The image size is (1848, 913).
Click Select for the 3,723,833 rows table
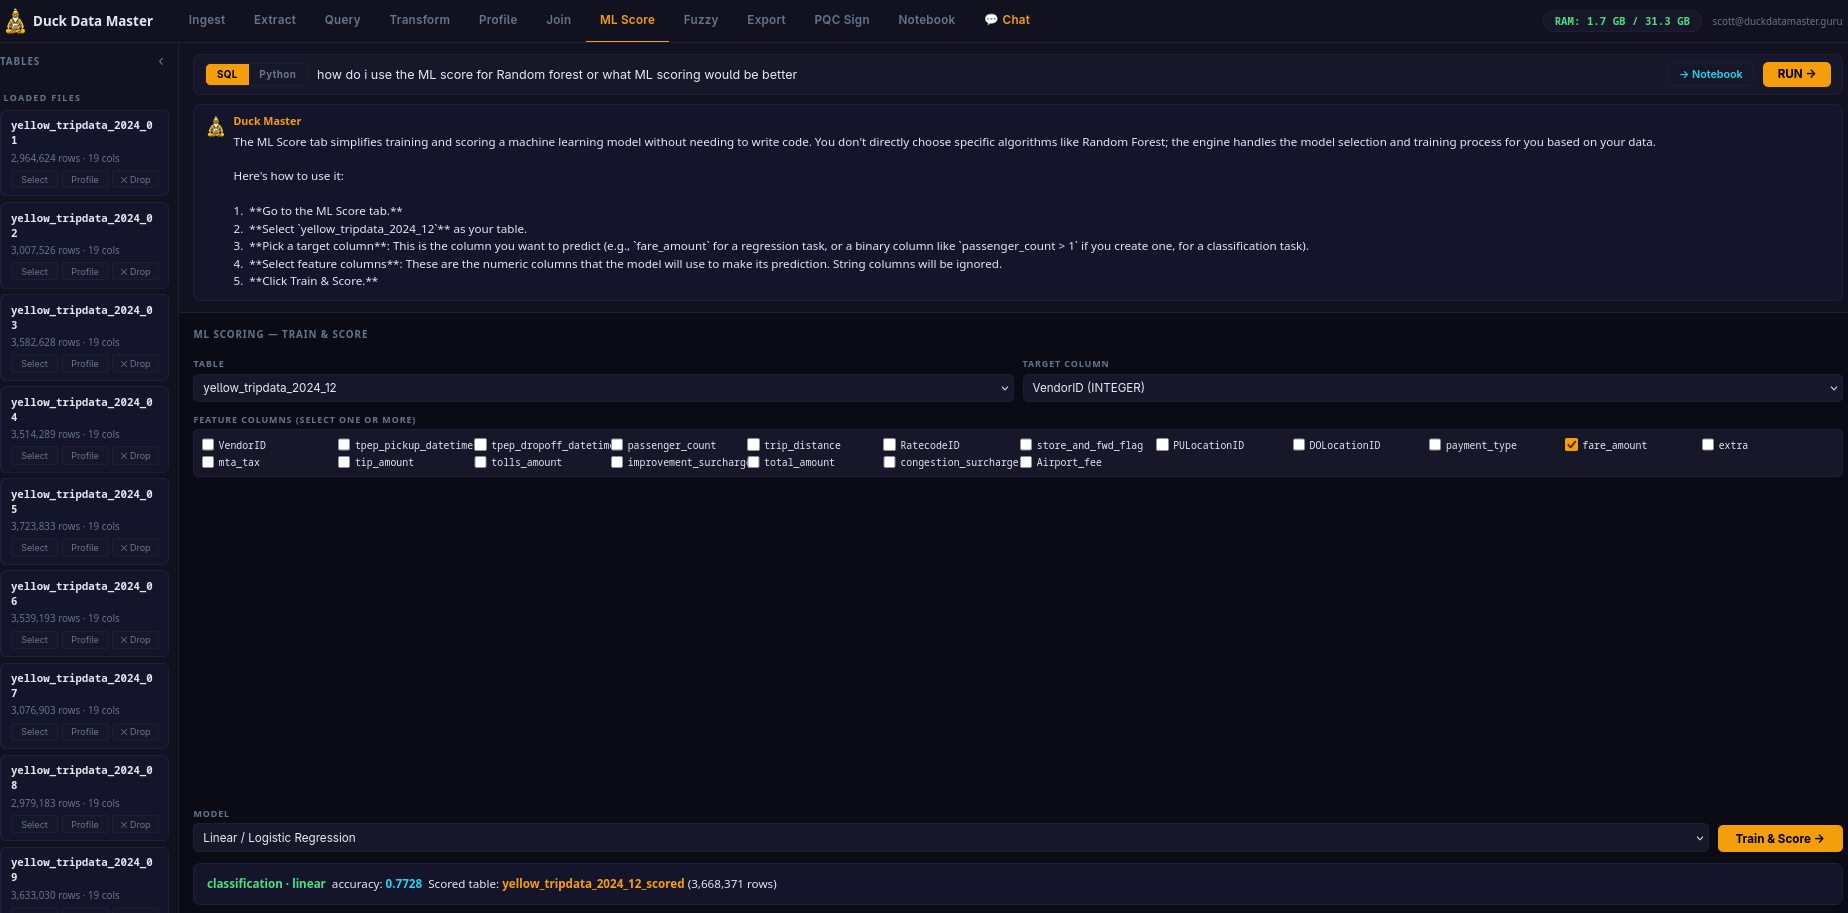35,548
